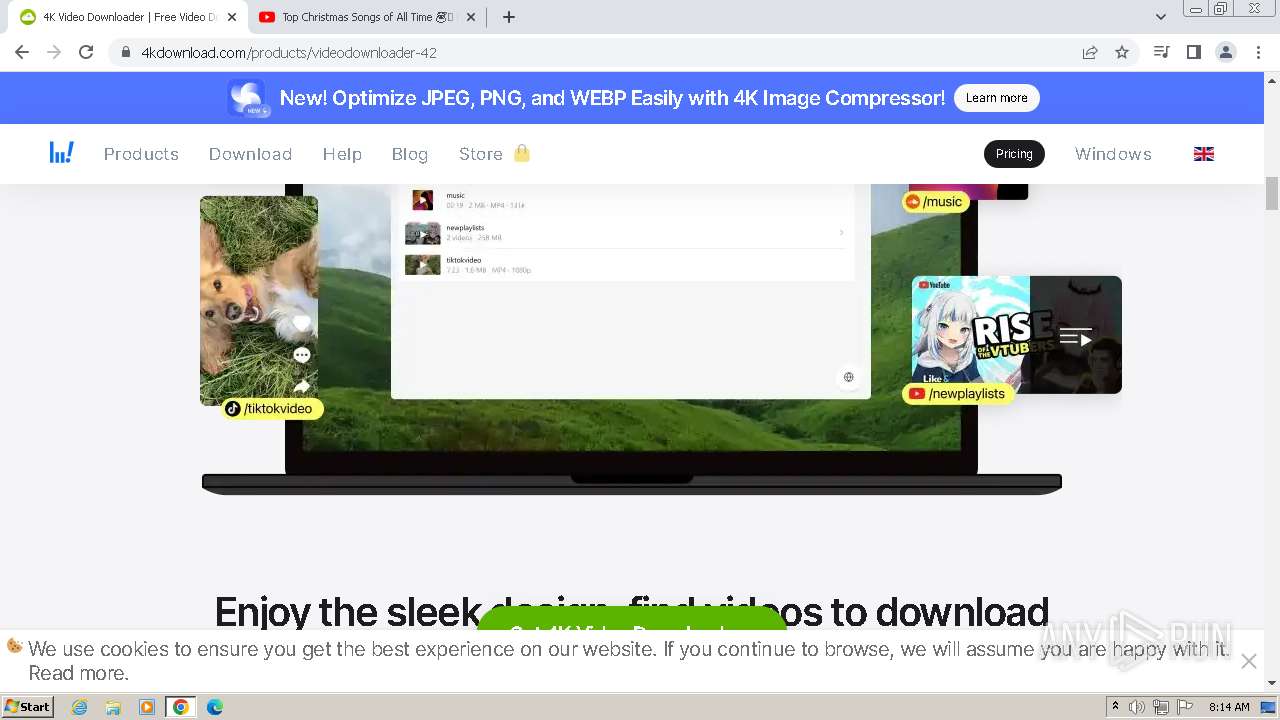Open the media player taskbar icon
The width and height of the screenshot is (1280, 720).
click(147, 707)
